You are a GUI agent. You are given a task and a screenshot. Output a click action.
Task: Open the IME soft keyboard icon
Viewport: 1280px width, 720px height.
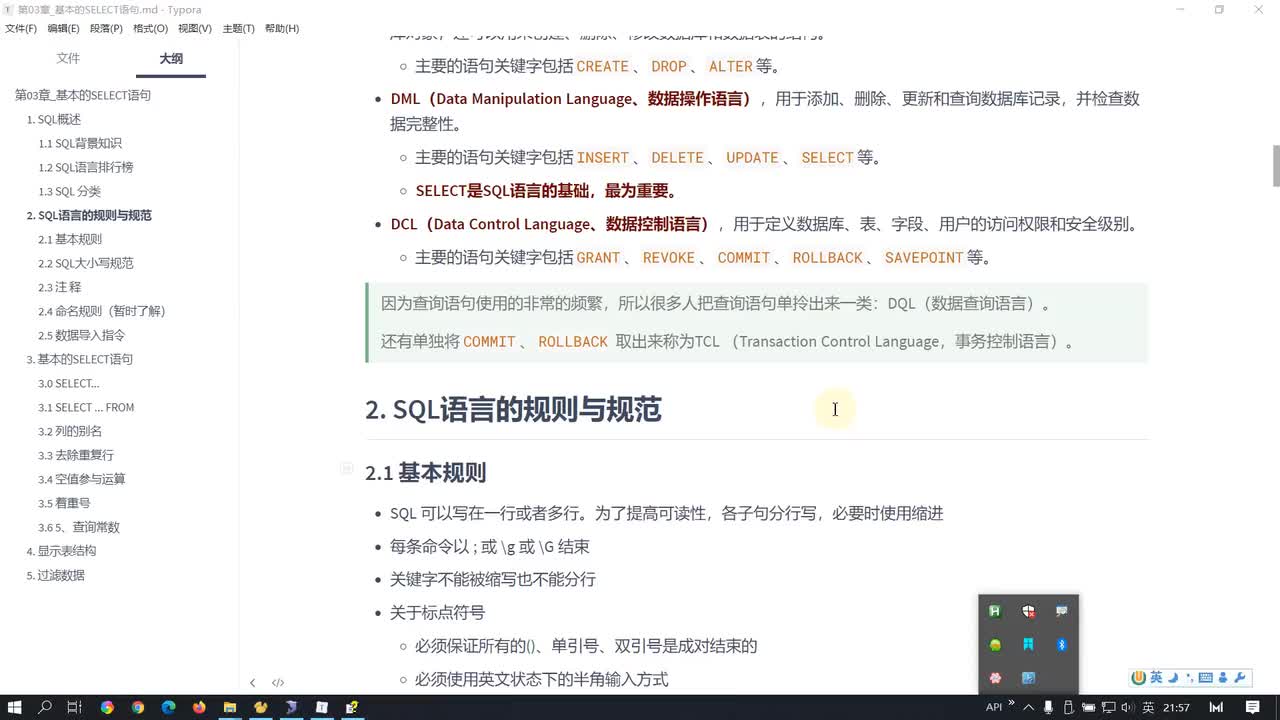coord(1205,678)
